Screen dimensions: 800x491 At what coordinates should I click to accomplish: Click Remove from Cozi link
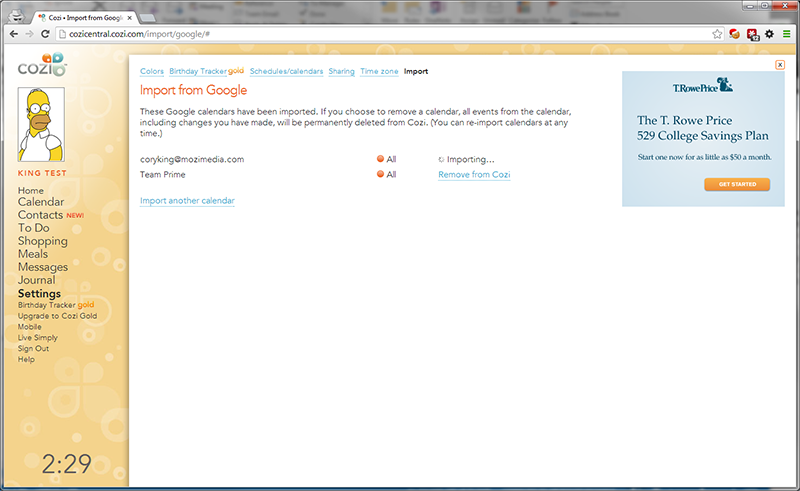tap(474, 175)
